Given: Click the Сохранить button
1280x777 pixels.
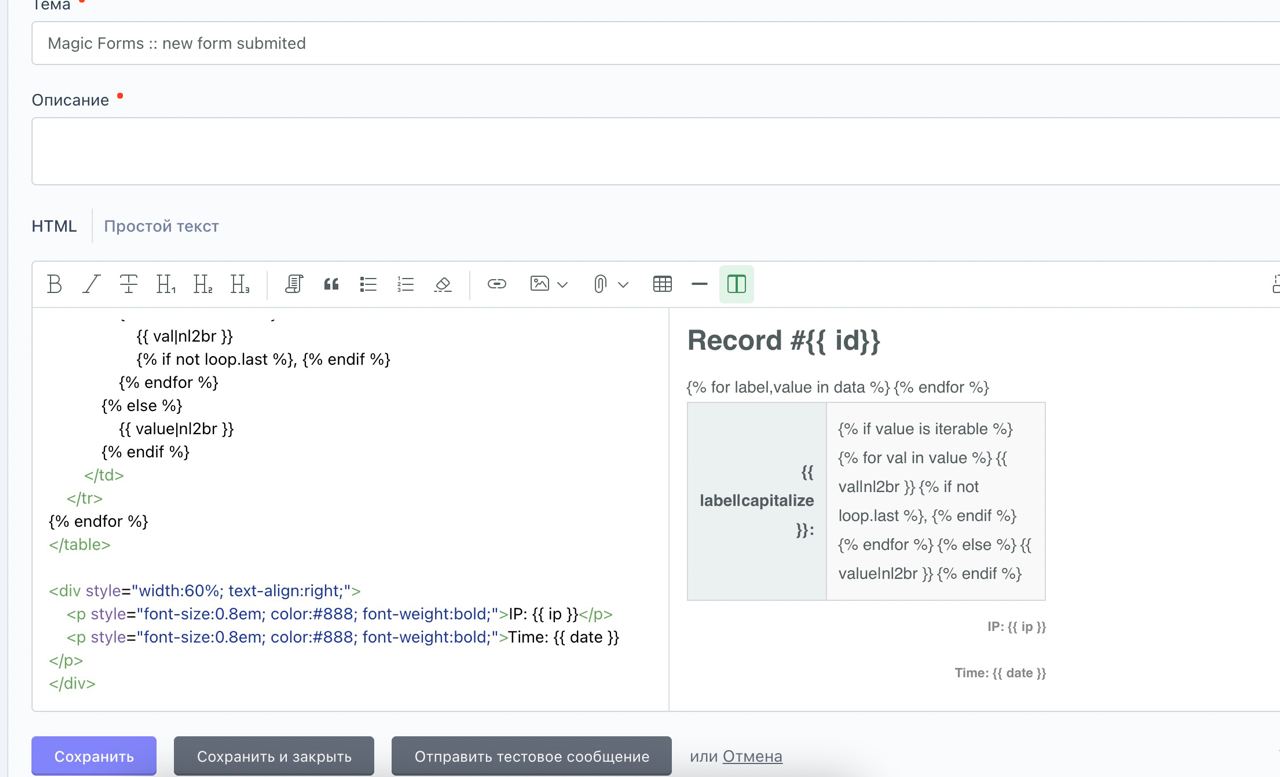Looking at the screenshot, I should coord(94,756).
